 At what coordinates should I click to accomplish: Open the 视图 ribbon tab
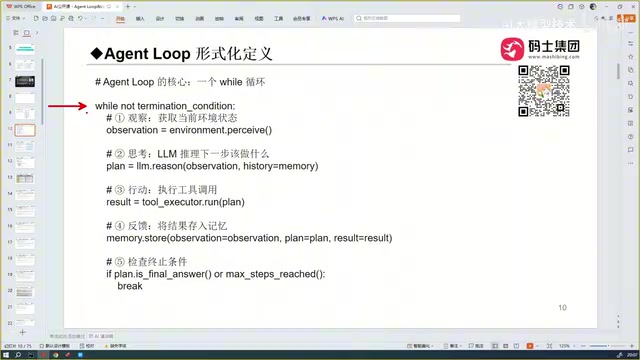click(x=259, y=18)
